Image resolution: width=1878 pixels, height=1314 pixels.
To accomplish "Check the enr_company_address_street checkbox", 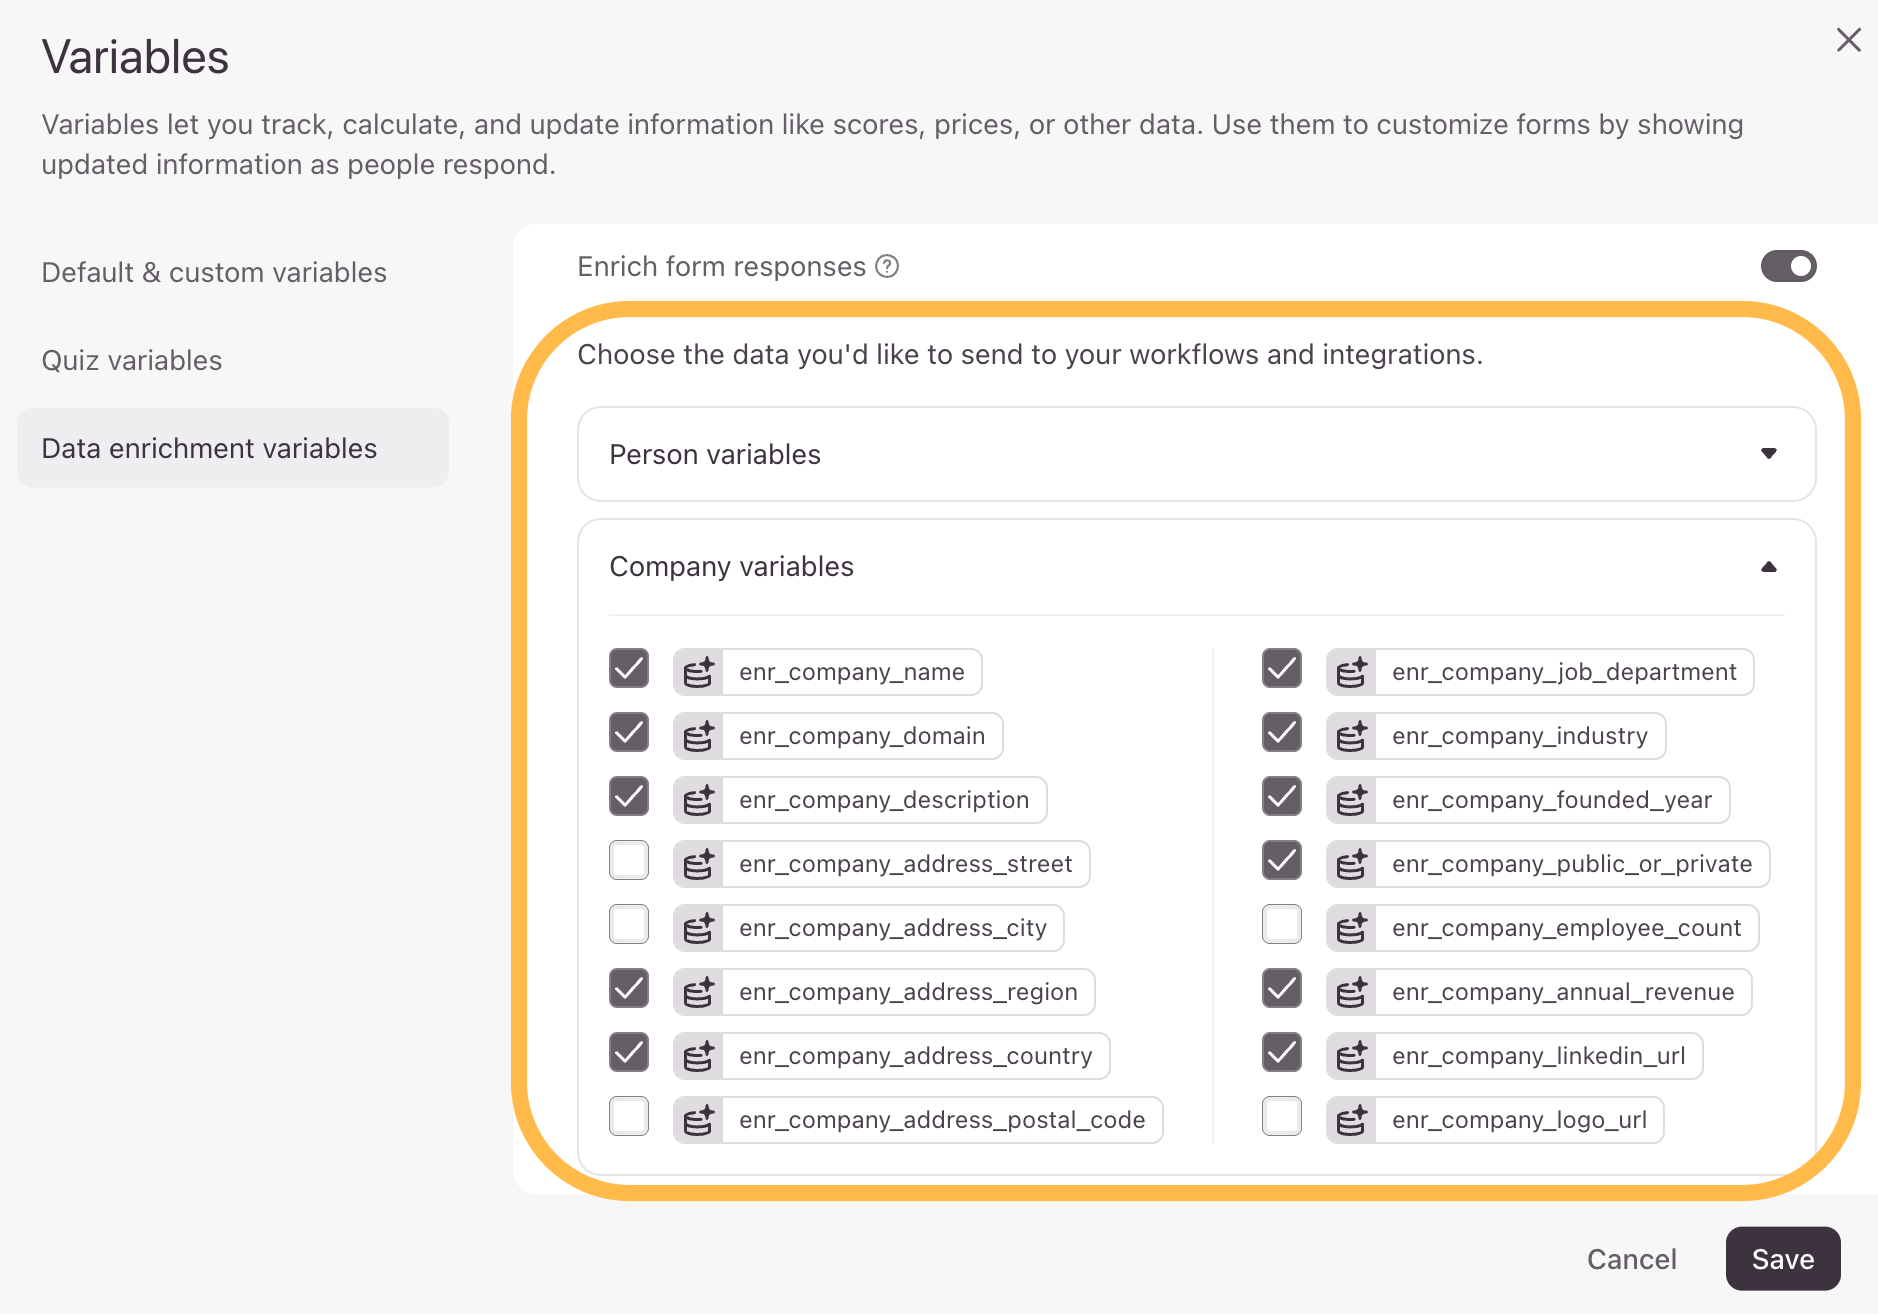I will point(629,860).
